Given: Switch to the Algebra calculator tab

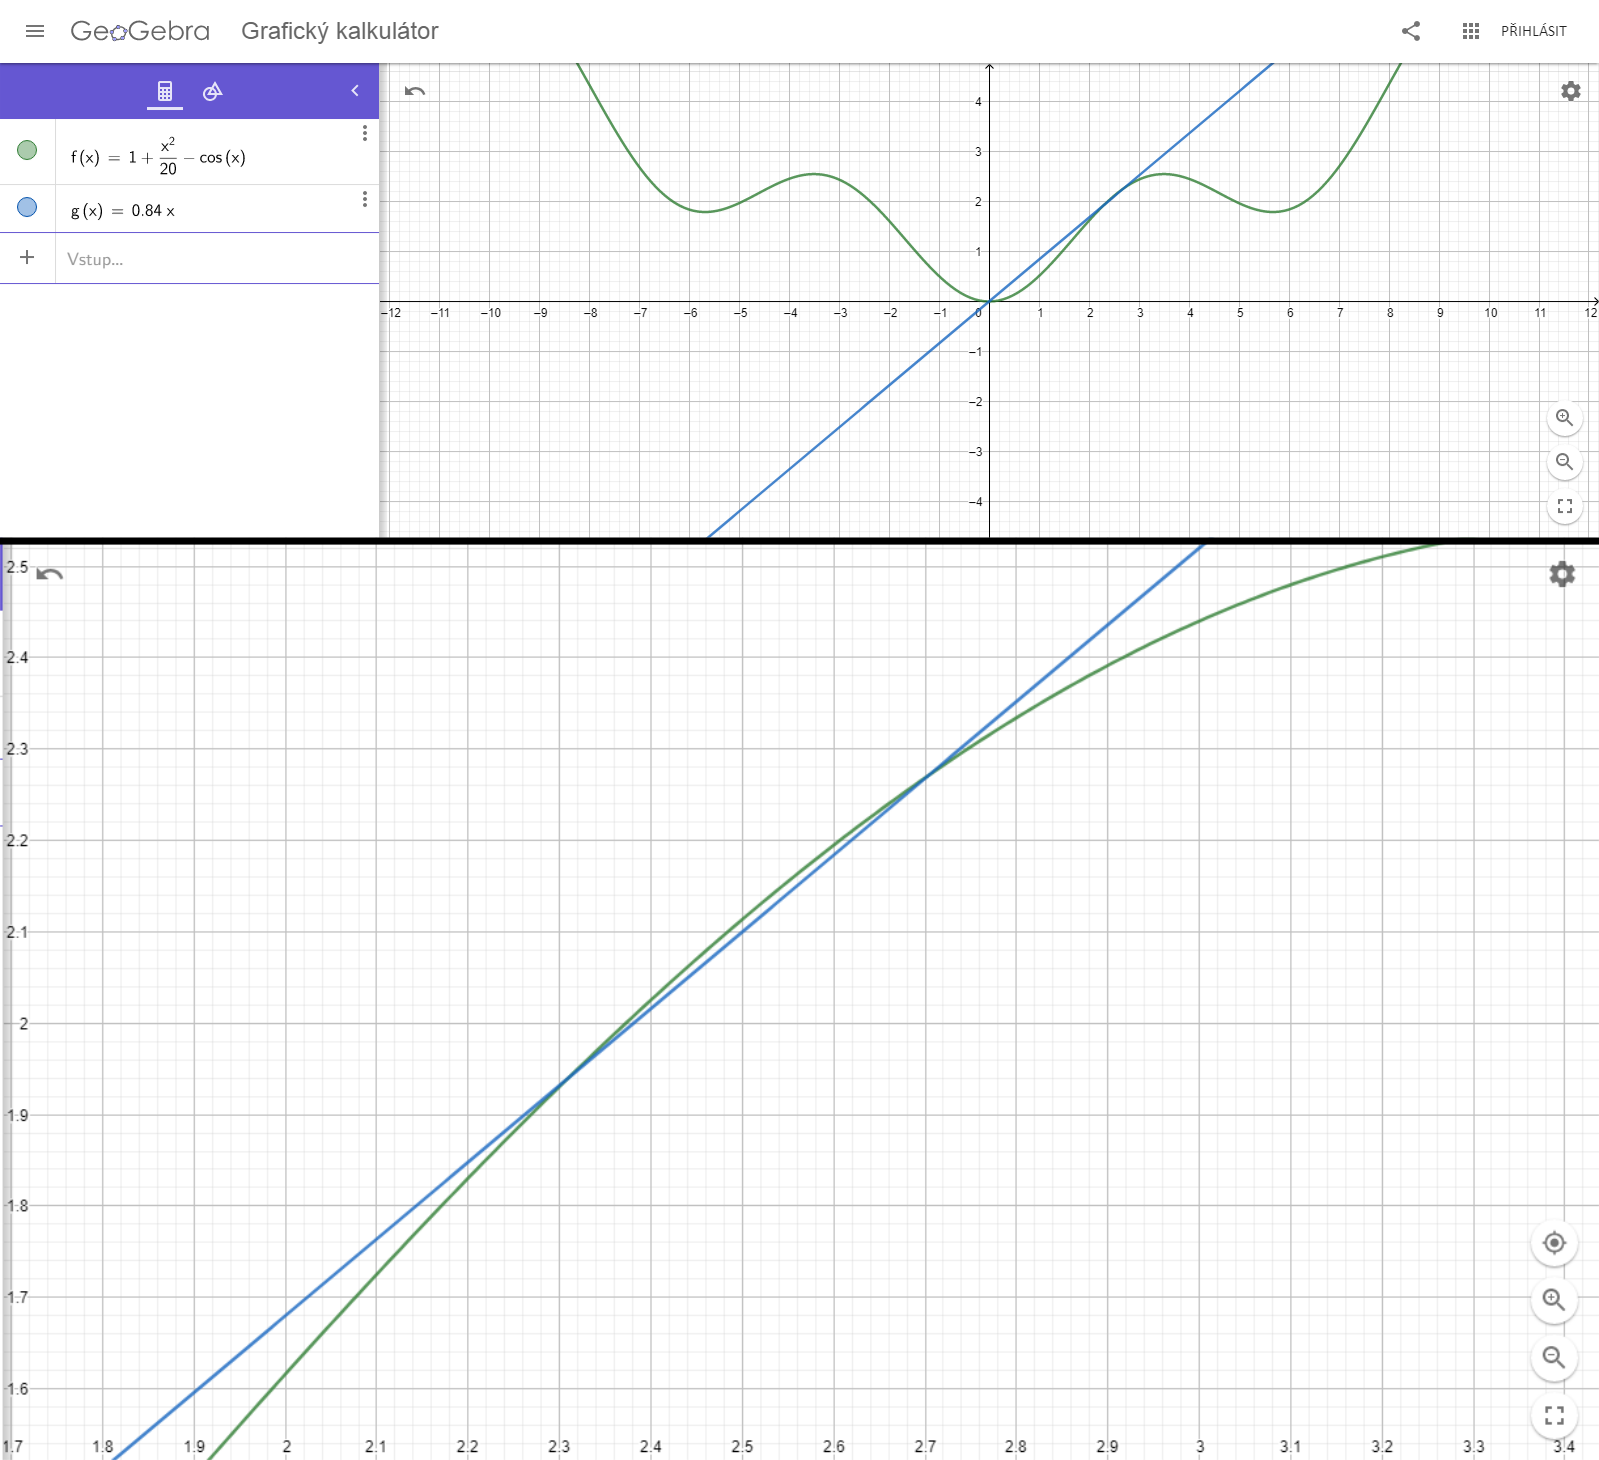Looking at the screenshot, I should point(165,91).
